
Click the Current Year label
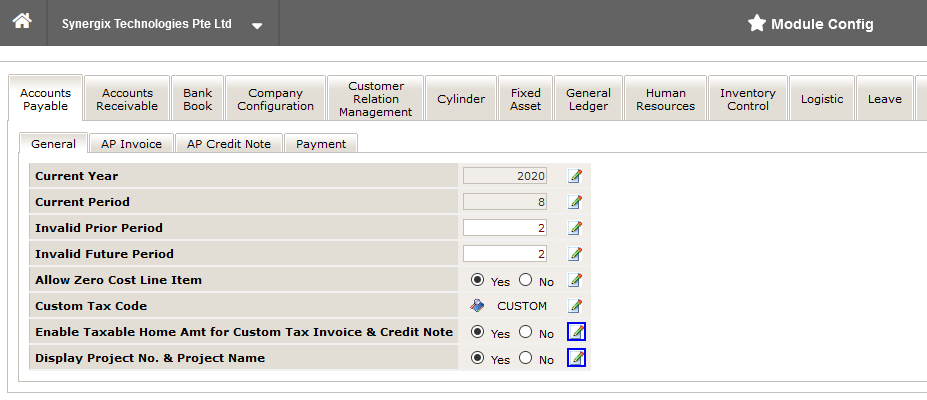tap(76, 176)
